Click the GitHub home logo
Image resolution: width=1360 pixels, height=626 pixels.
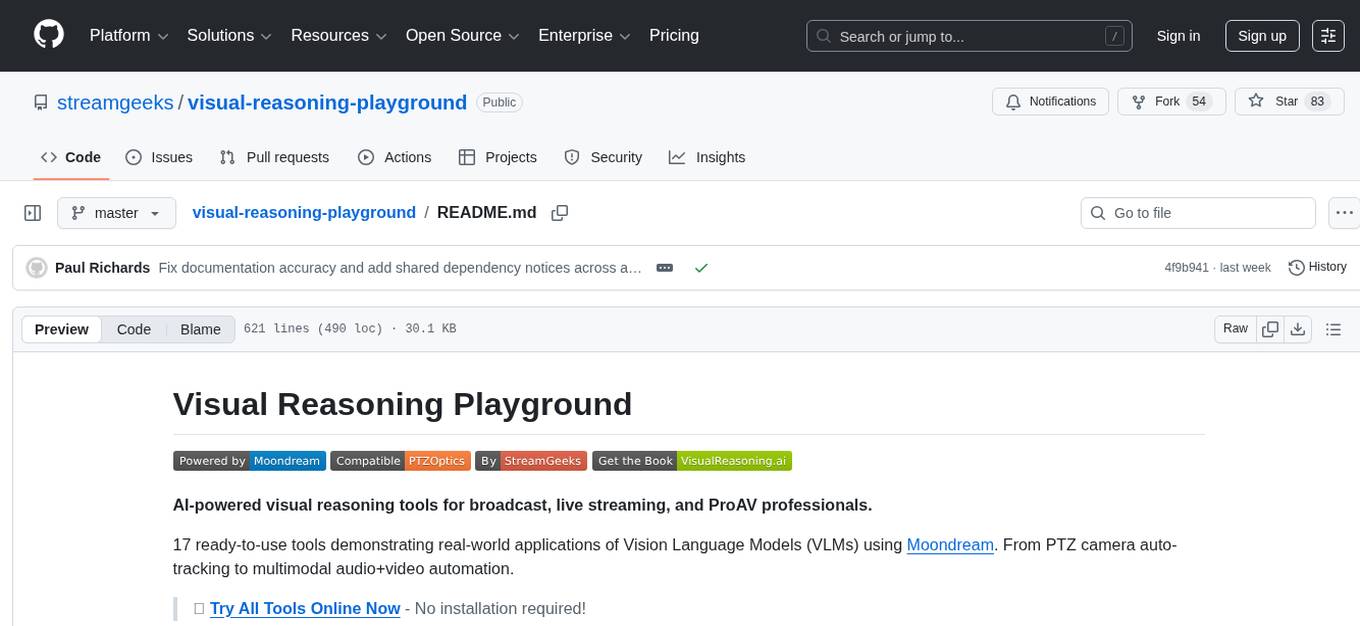(x=48, y=35)
